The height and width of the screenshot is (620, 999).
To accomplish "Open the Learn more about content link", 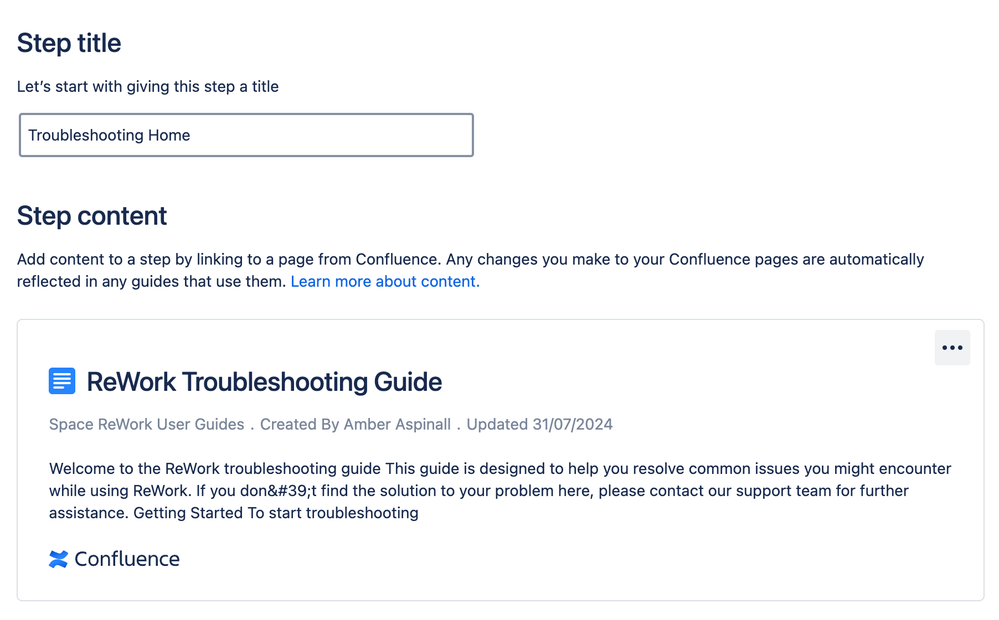I will (x=385, y=282).
